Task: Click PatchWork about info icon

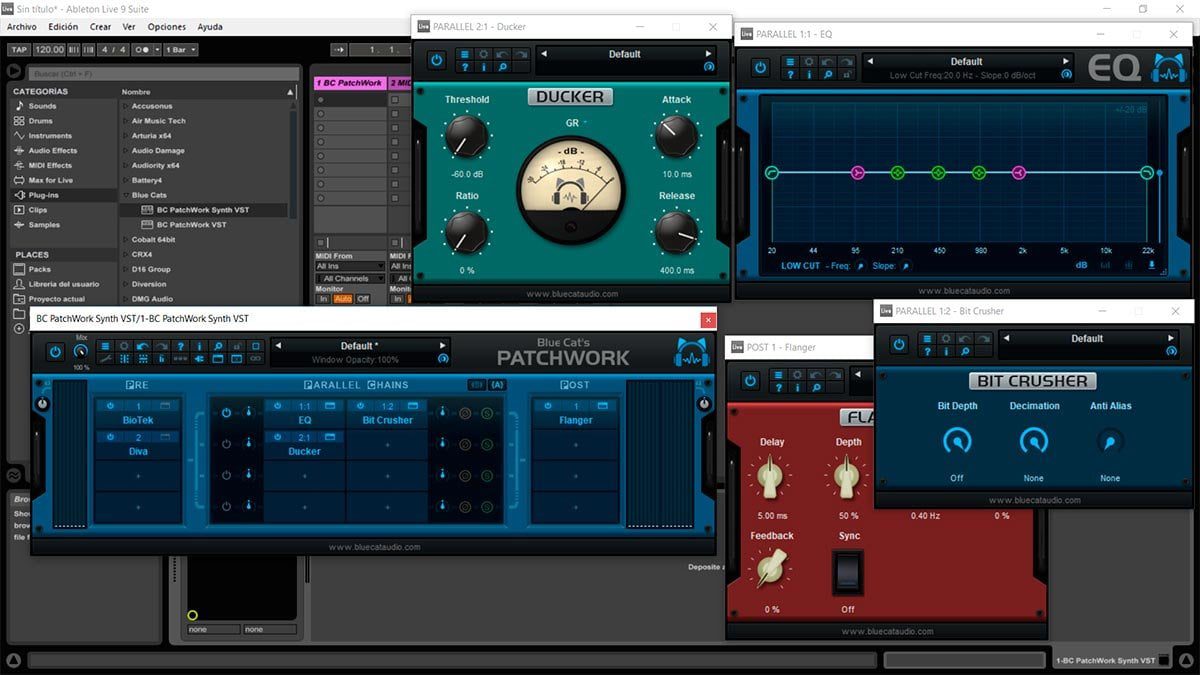Action: pos(199,346)
